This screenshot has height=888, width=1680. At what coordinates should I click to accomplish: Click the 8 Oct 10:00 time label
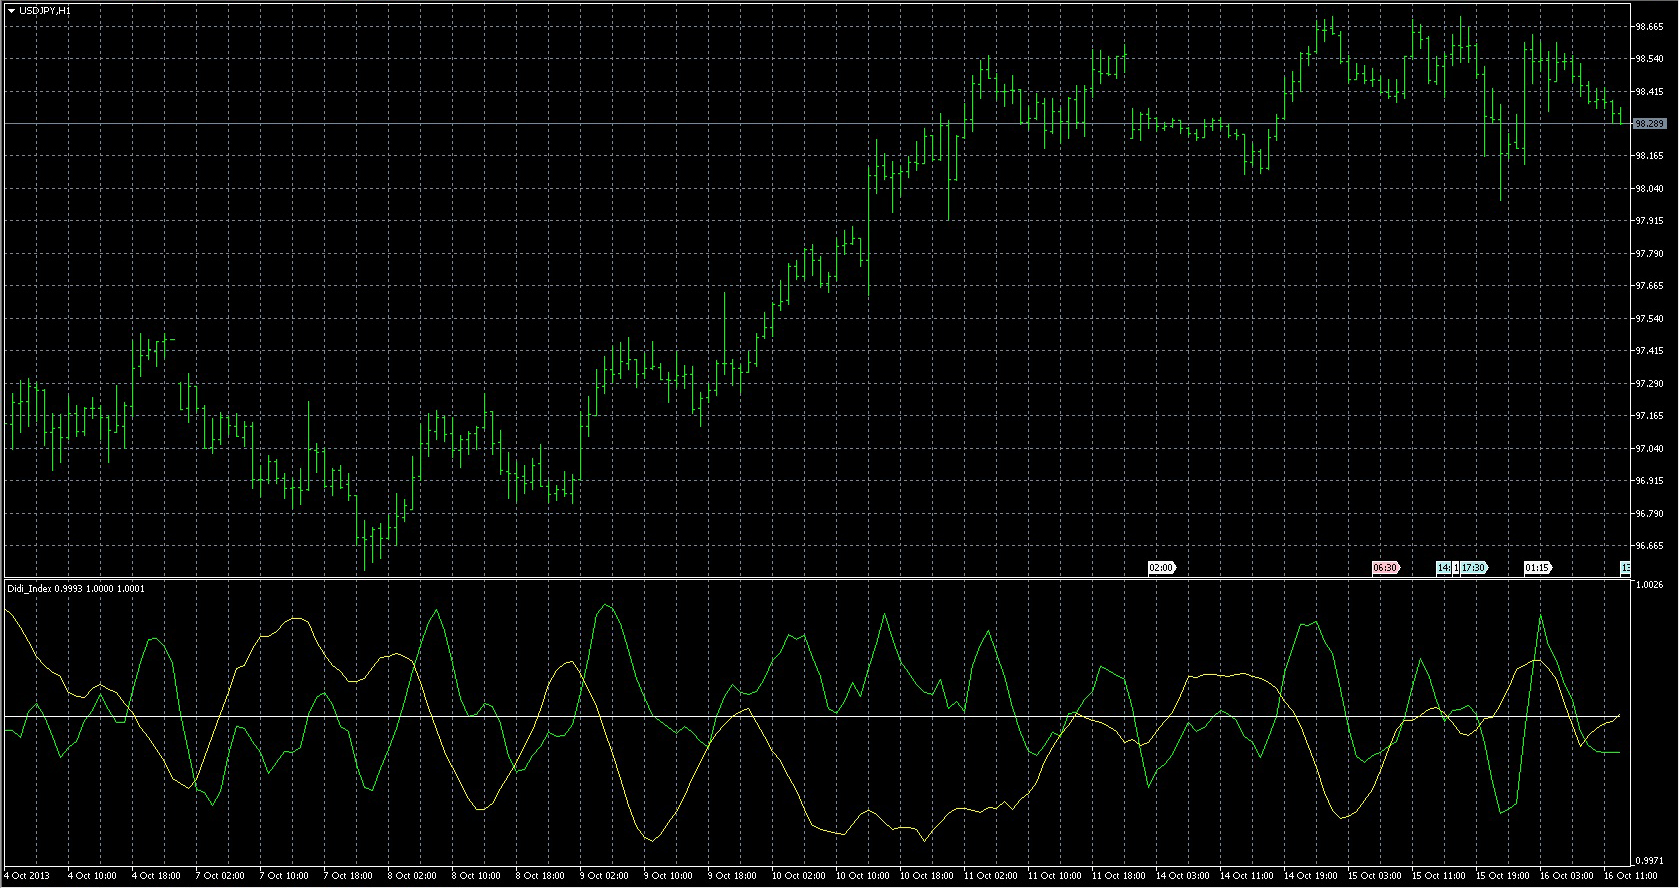(x=476, y=876)
